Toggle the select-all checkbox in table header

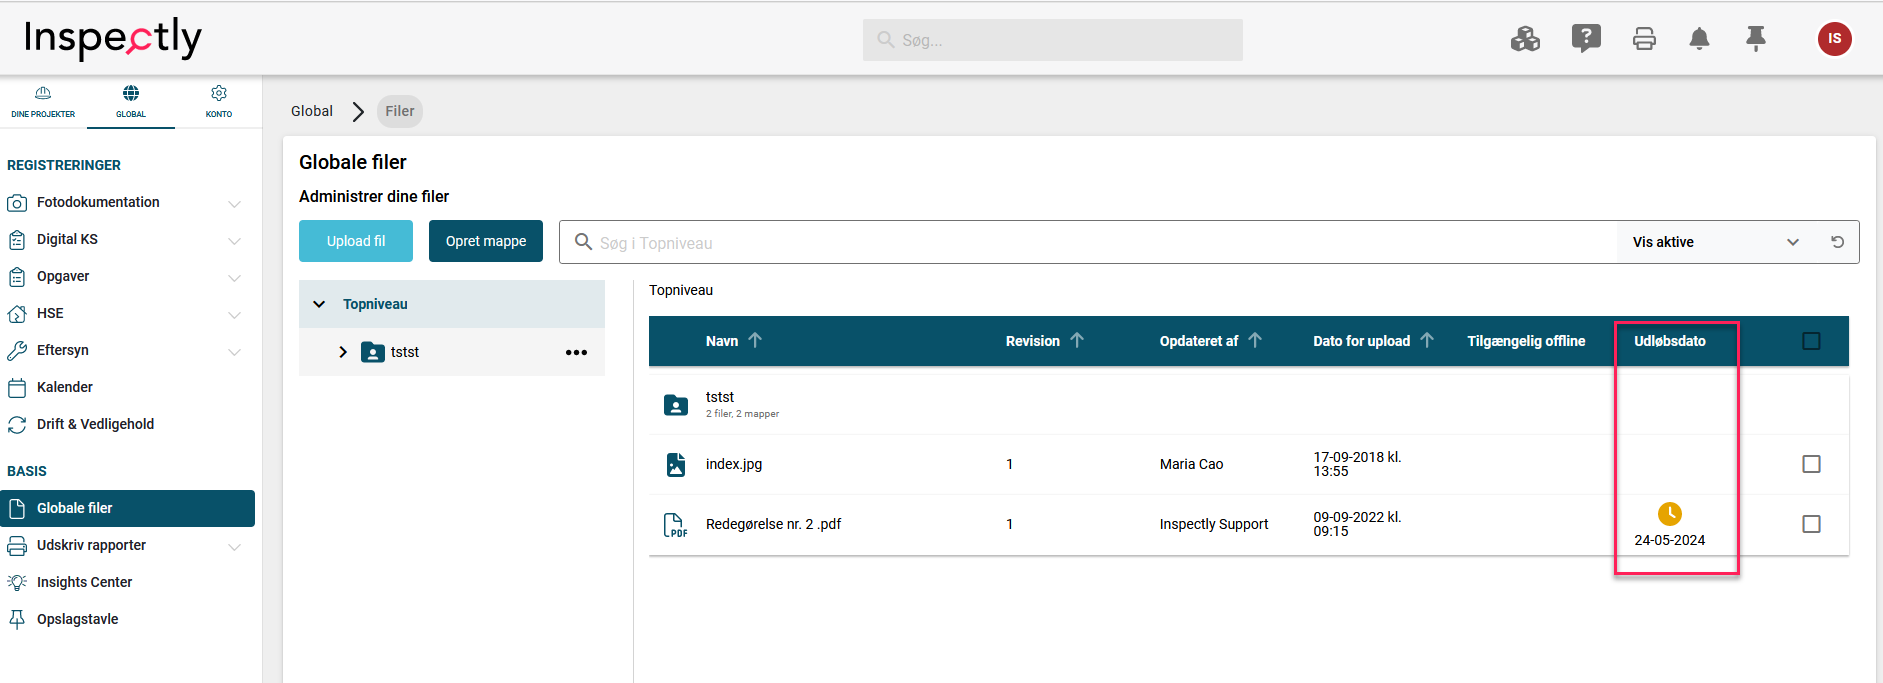tap(1811, 341)
